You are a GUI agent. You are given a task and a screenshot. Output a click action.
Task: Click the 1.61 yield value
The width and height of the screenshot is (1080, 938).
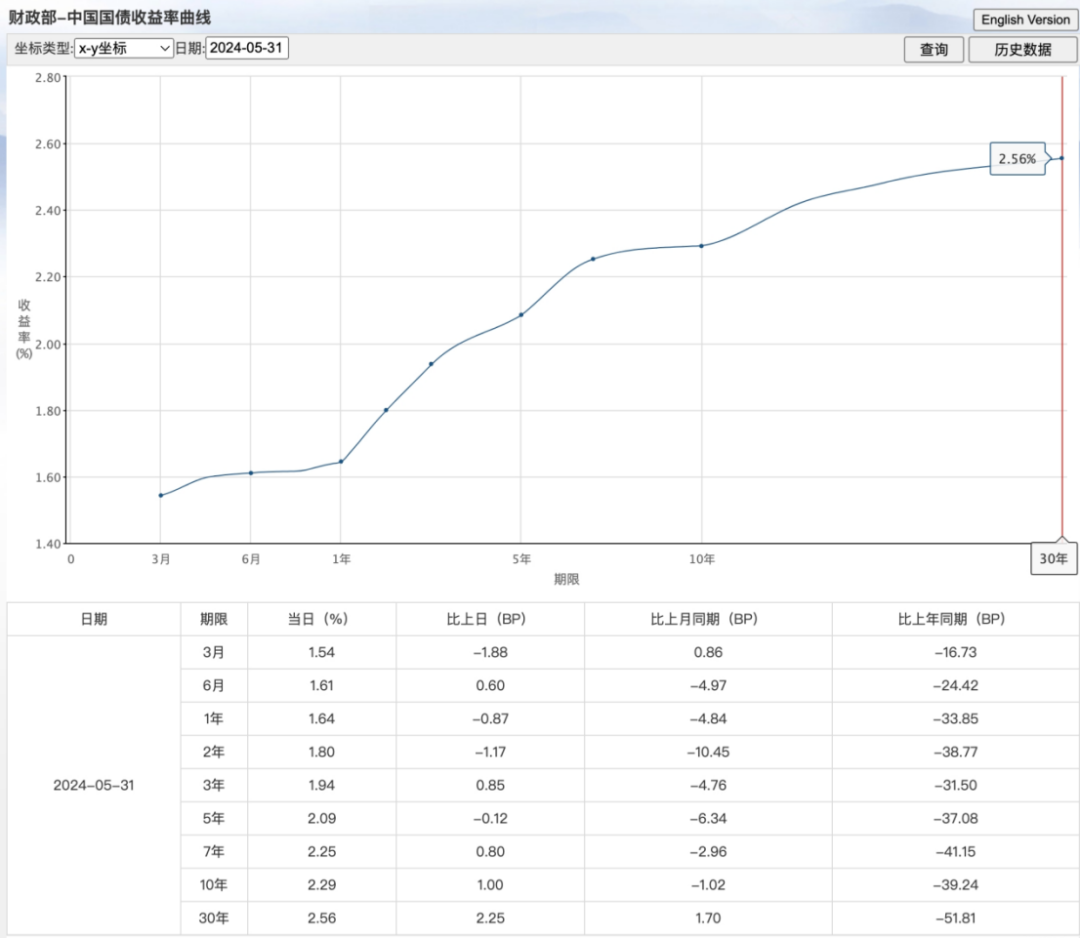322,685
